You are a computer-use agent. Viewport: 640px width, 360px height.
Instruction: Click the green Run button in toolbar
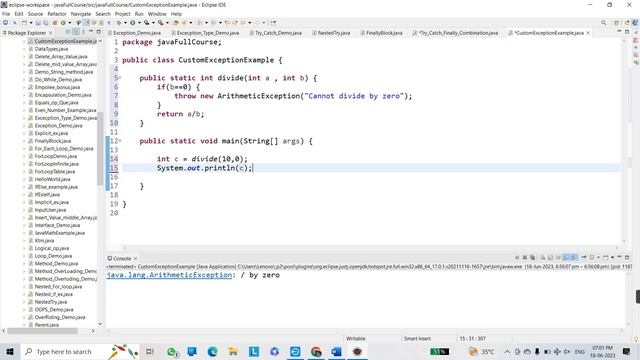click(133, 23)
